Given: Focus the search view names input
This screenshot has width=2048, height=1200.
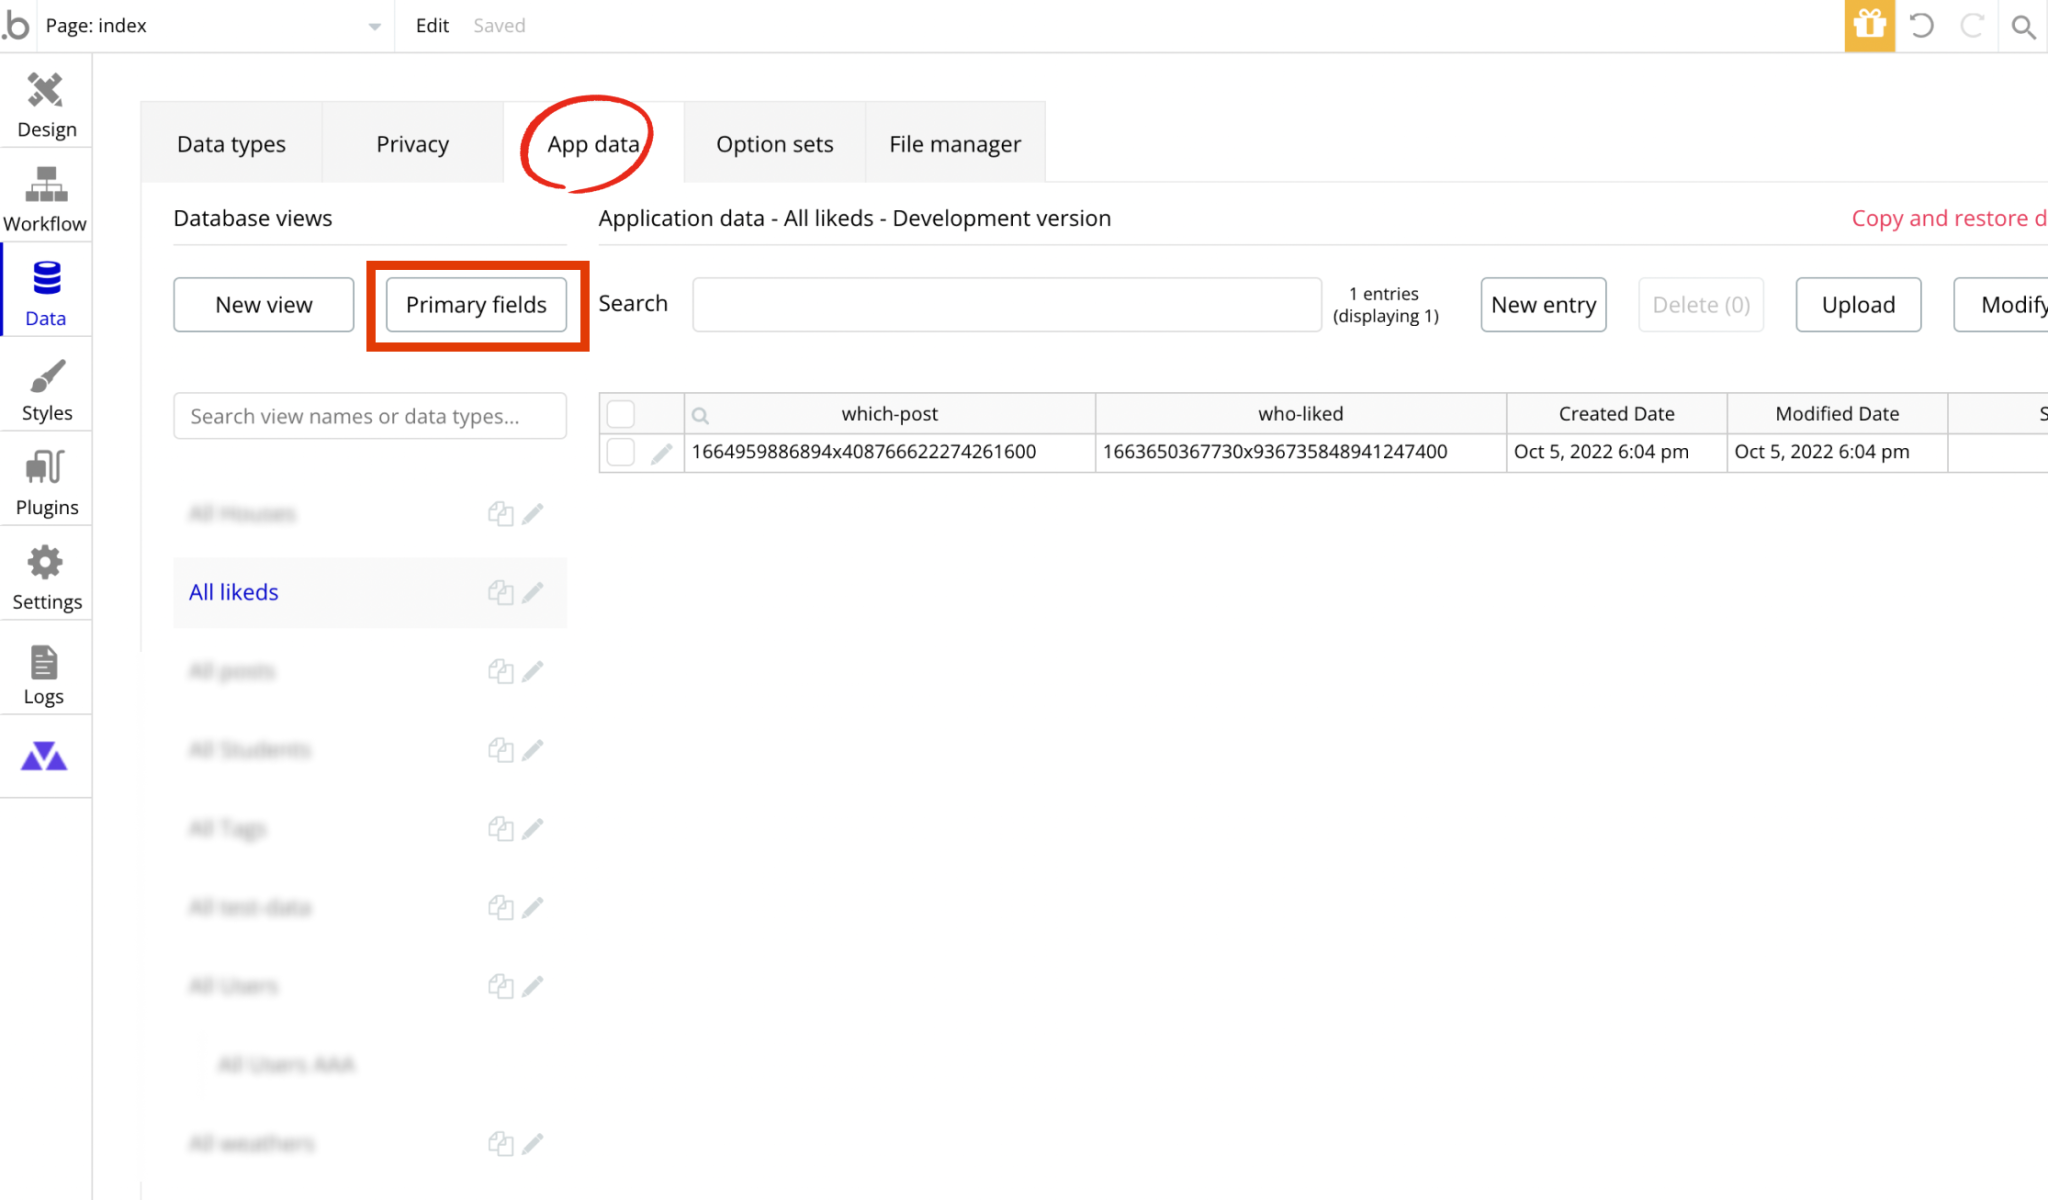Looking at the screenshot, I should click(370, 416).
